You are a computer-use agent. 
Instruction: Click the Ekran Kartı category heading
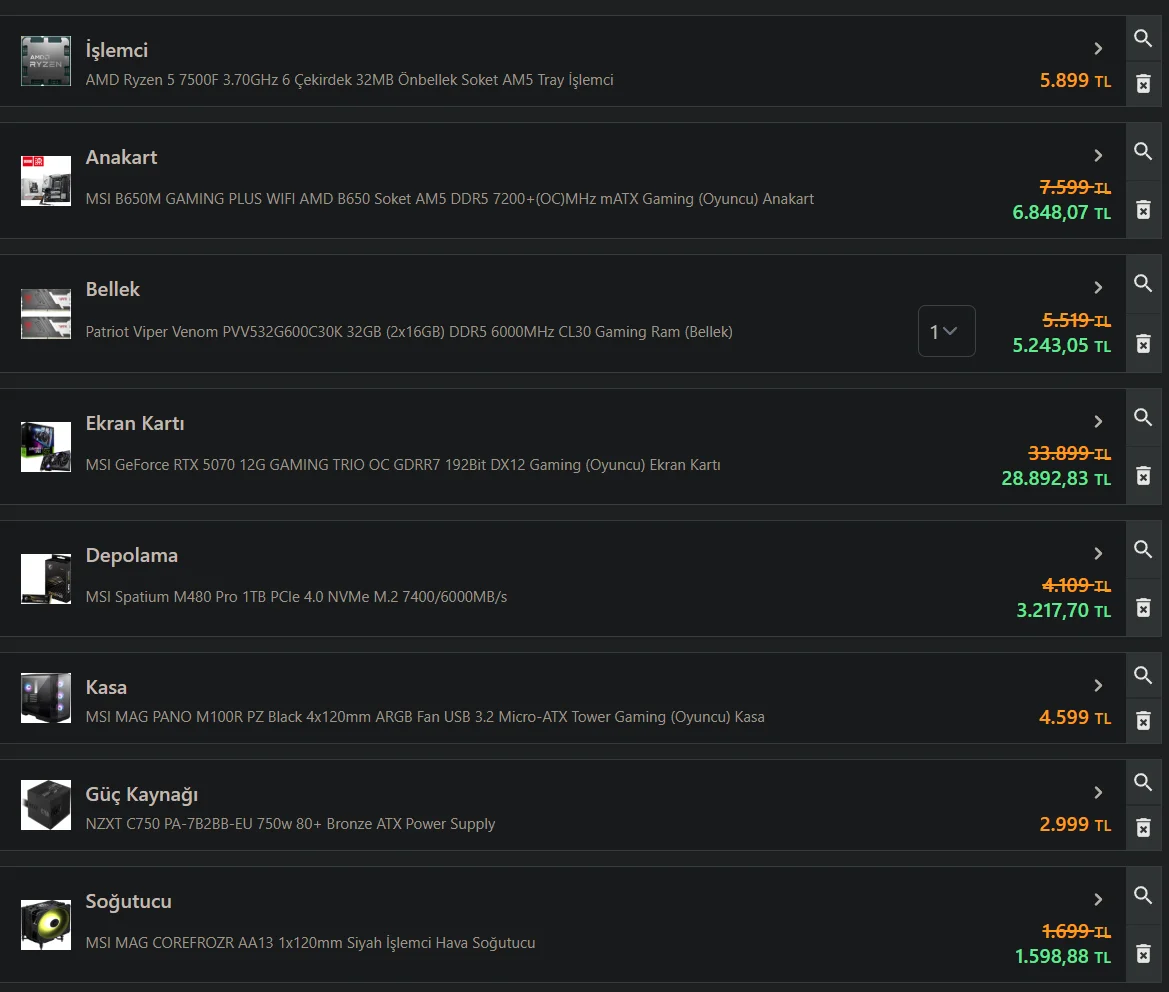[135, 423]
